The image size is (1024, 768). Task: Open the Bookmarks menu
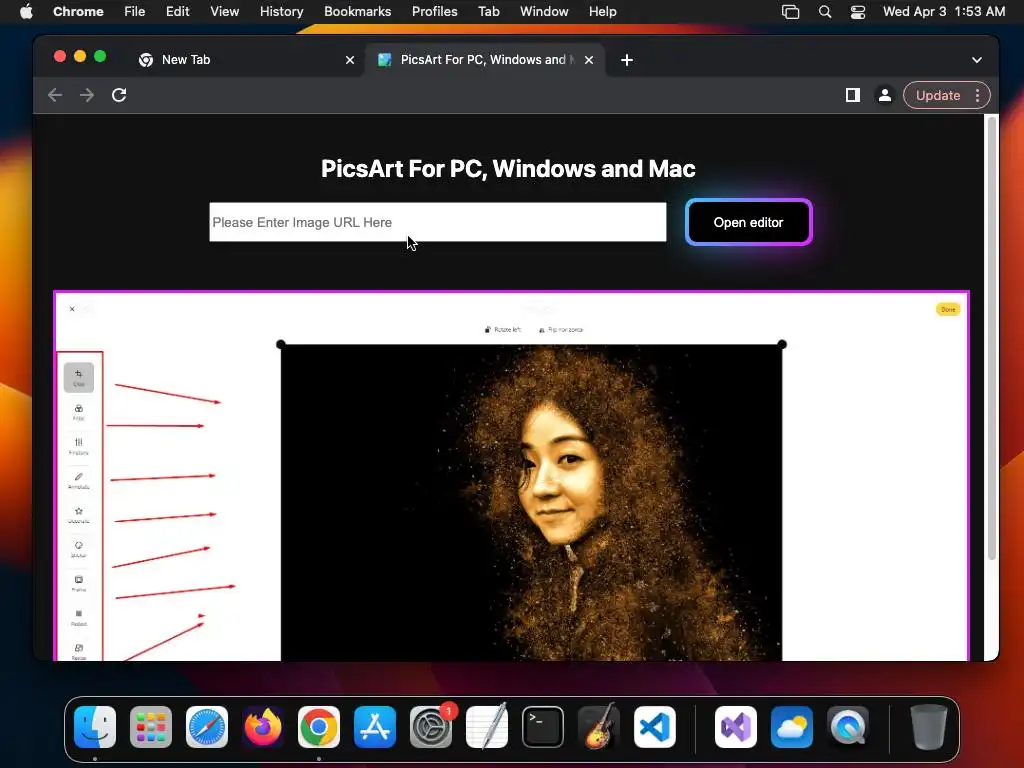coord(357,12)
